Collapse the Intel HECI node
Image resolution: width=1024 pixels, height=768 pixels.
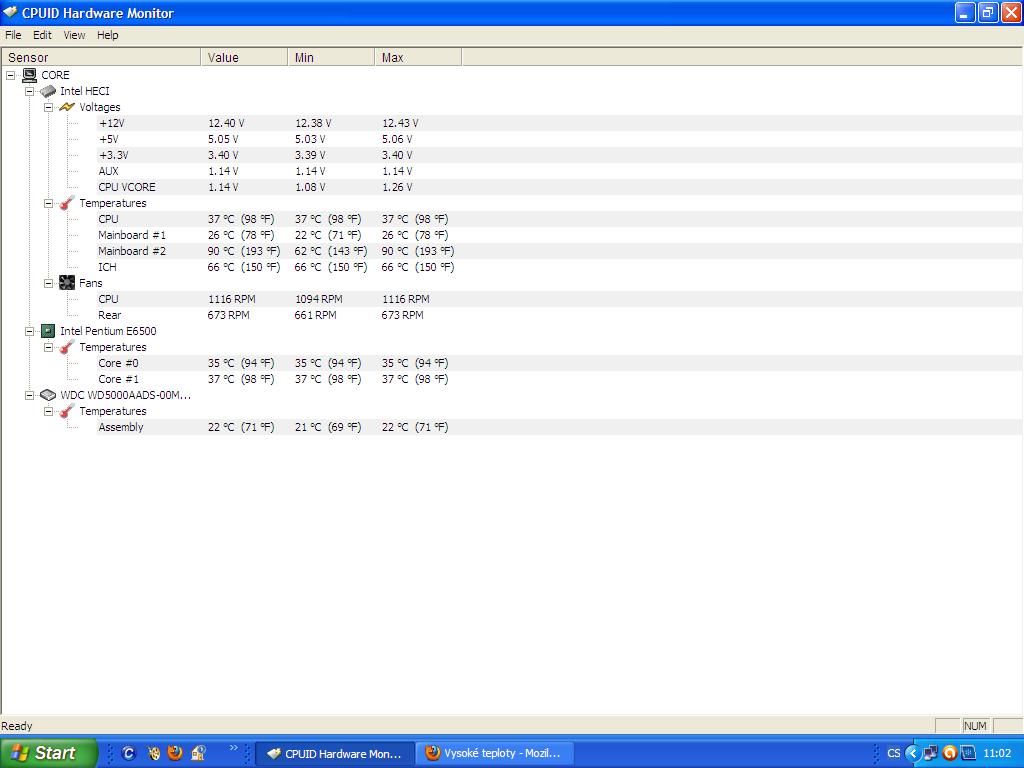tap(29, 91)
